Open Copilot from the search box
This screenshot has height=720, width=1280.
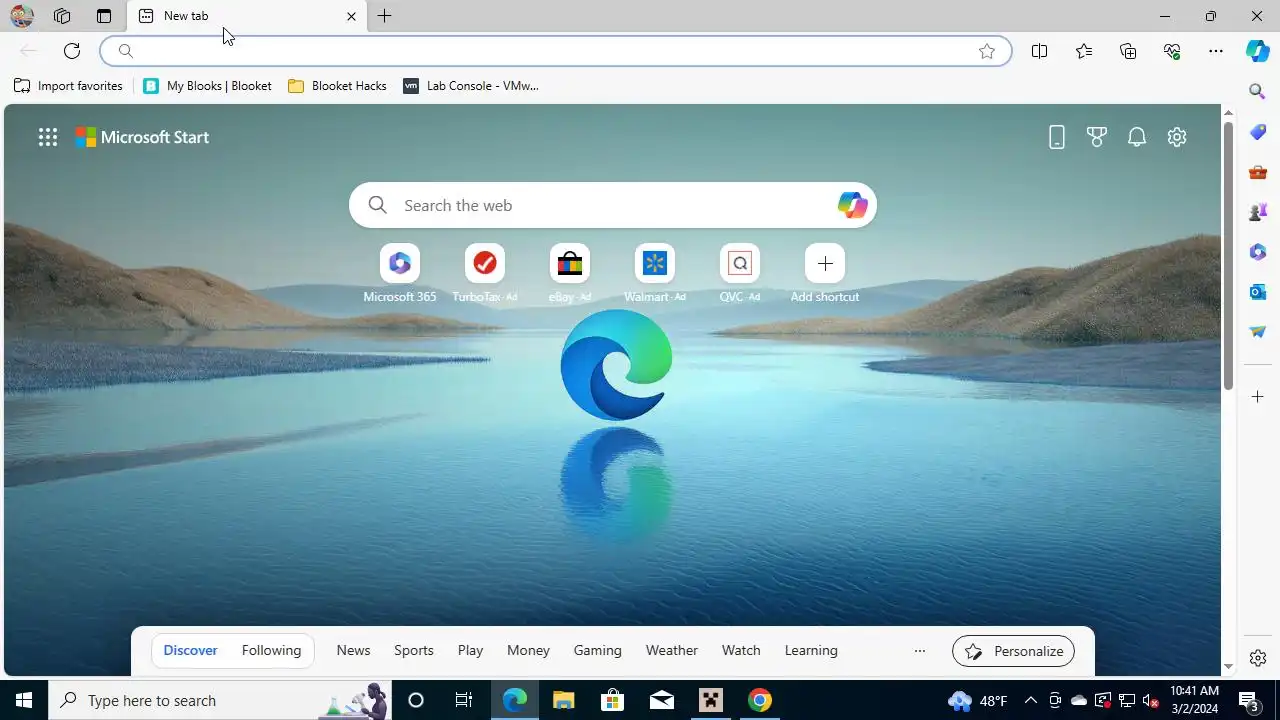tap(852, 205)
